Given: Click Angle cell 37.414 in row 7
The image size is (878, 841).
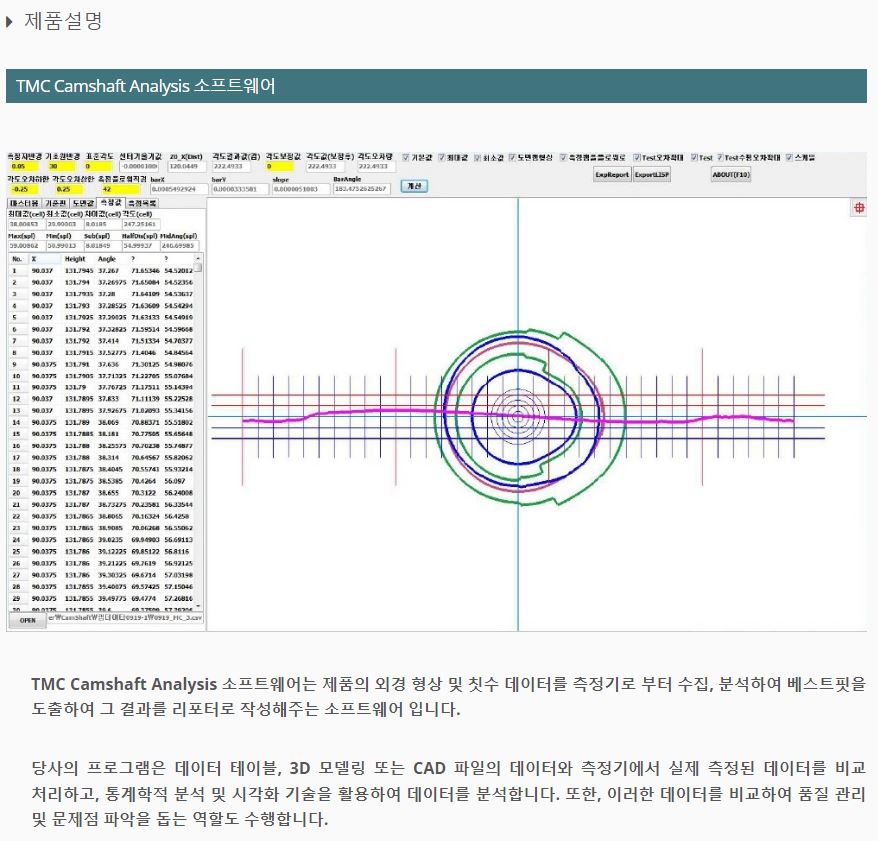Looking at the screenshot, I should [x=109, y=341].
